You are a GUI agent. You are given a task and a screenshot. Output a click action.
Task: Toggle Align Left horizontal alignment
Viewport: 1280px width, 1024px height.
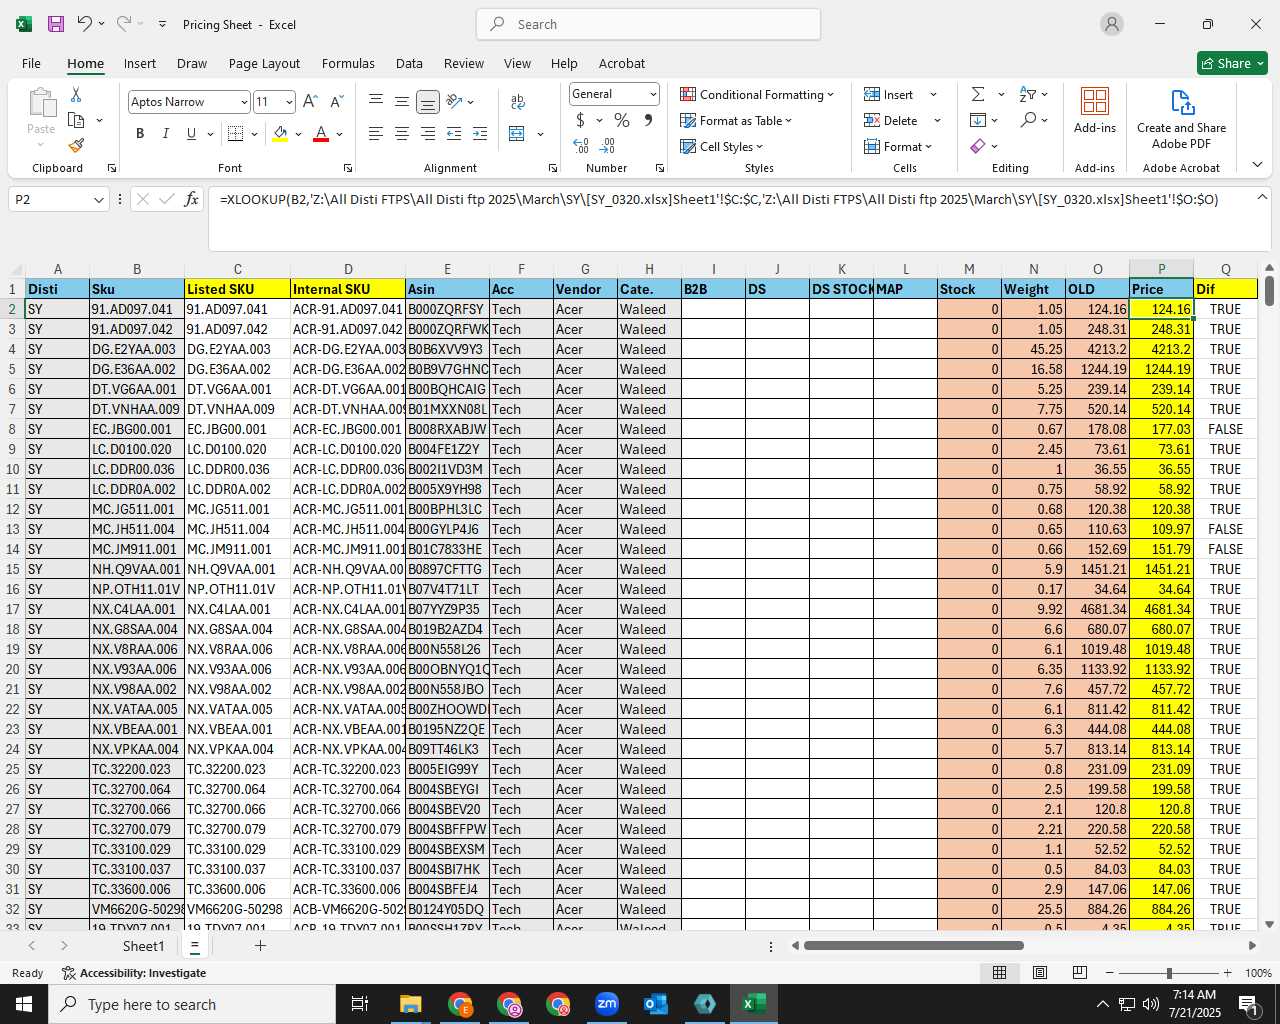point(376,134)
